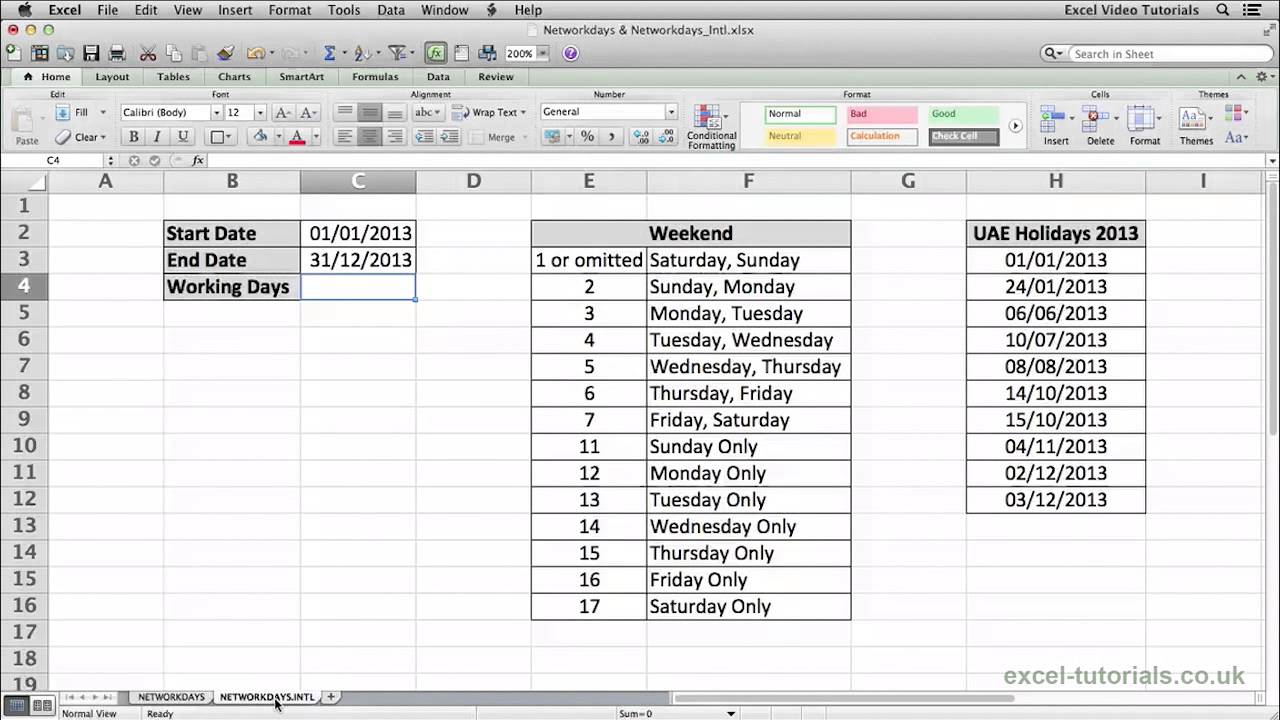Click the Copy icon
Screen dimensions: 1280x720
pyautogui.click(x=174, y=53)
